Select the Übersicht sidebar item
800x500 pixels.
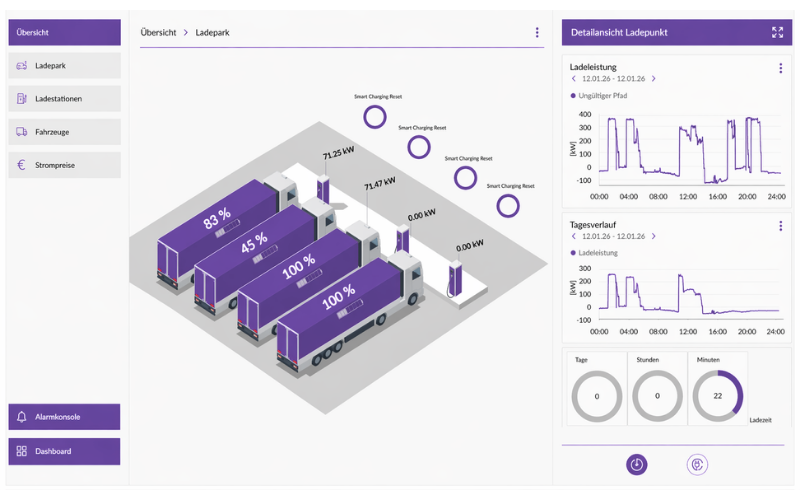(64, 33)
